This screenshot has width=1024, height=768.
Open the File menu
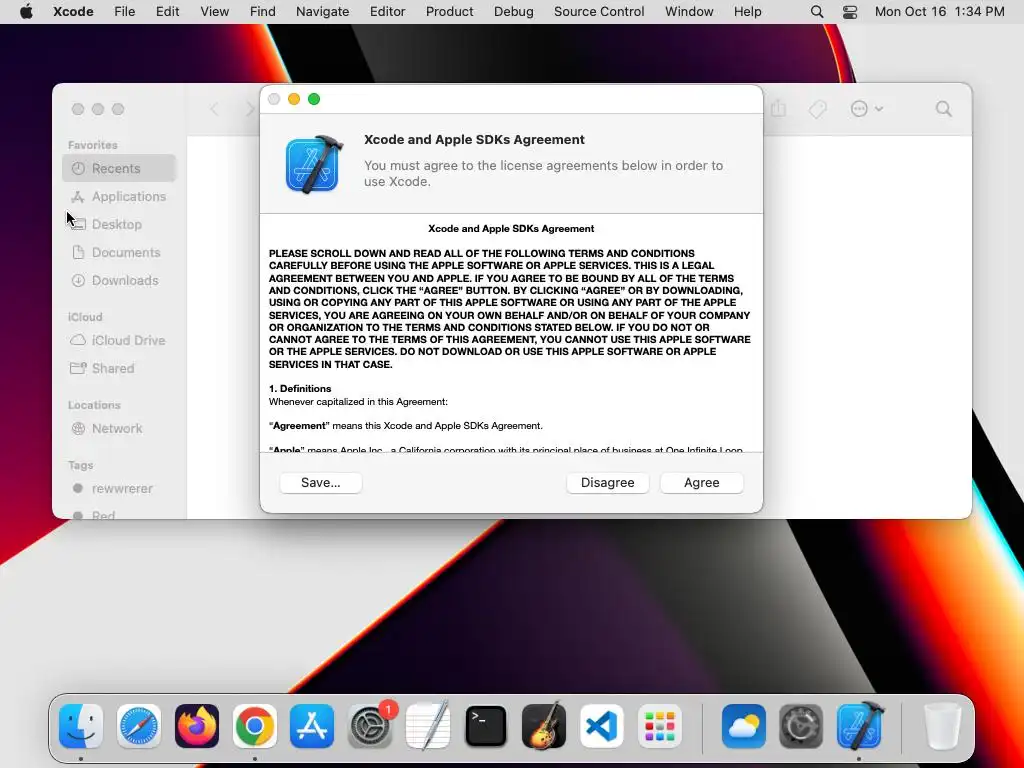coord(124,12)
